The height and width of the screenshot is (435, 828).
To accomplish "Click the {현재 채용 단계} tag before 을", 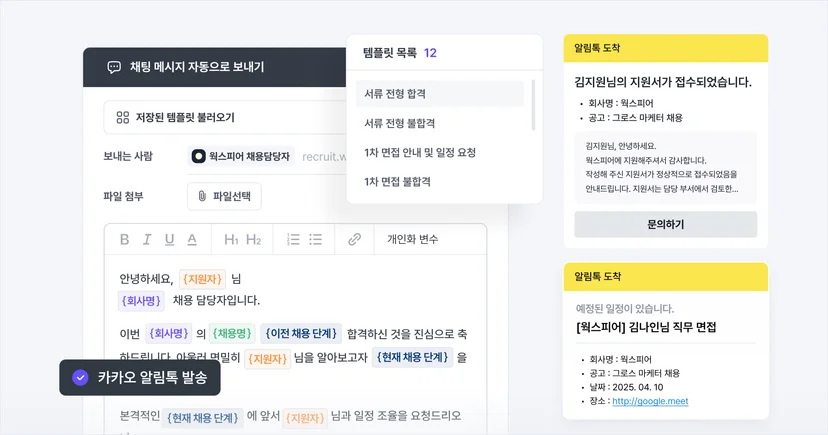I will coord(412,357).
